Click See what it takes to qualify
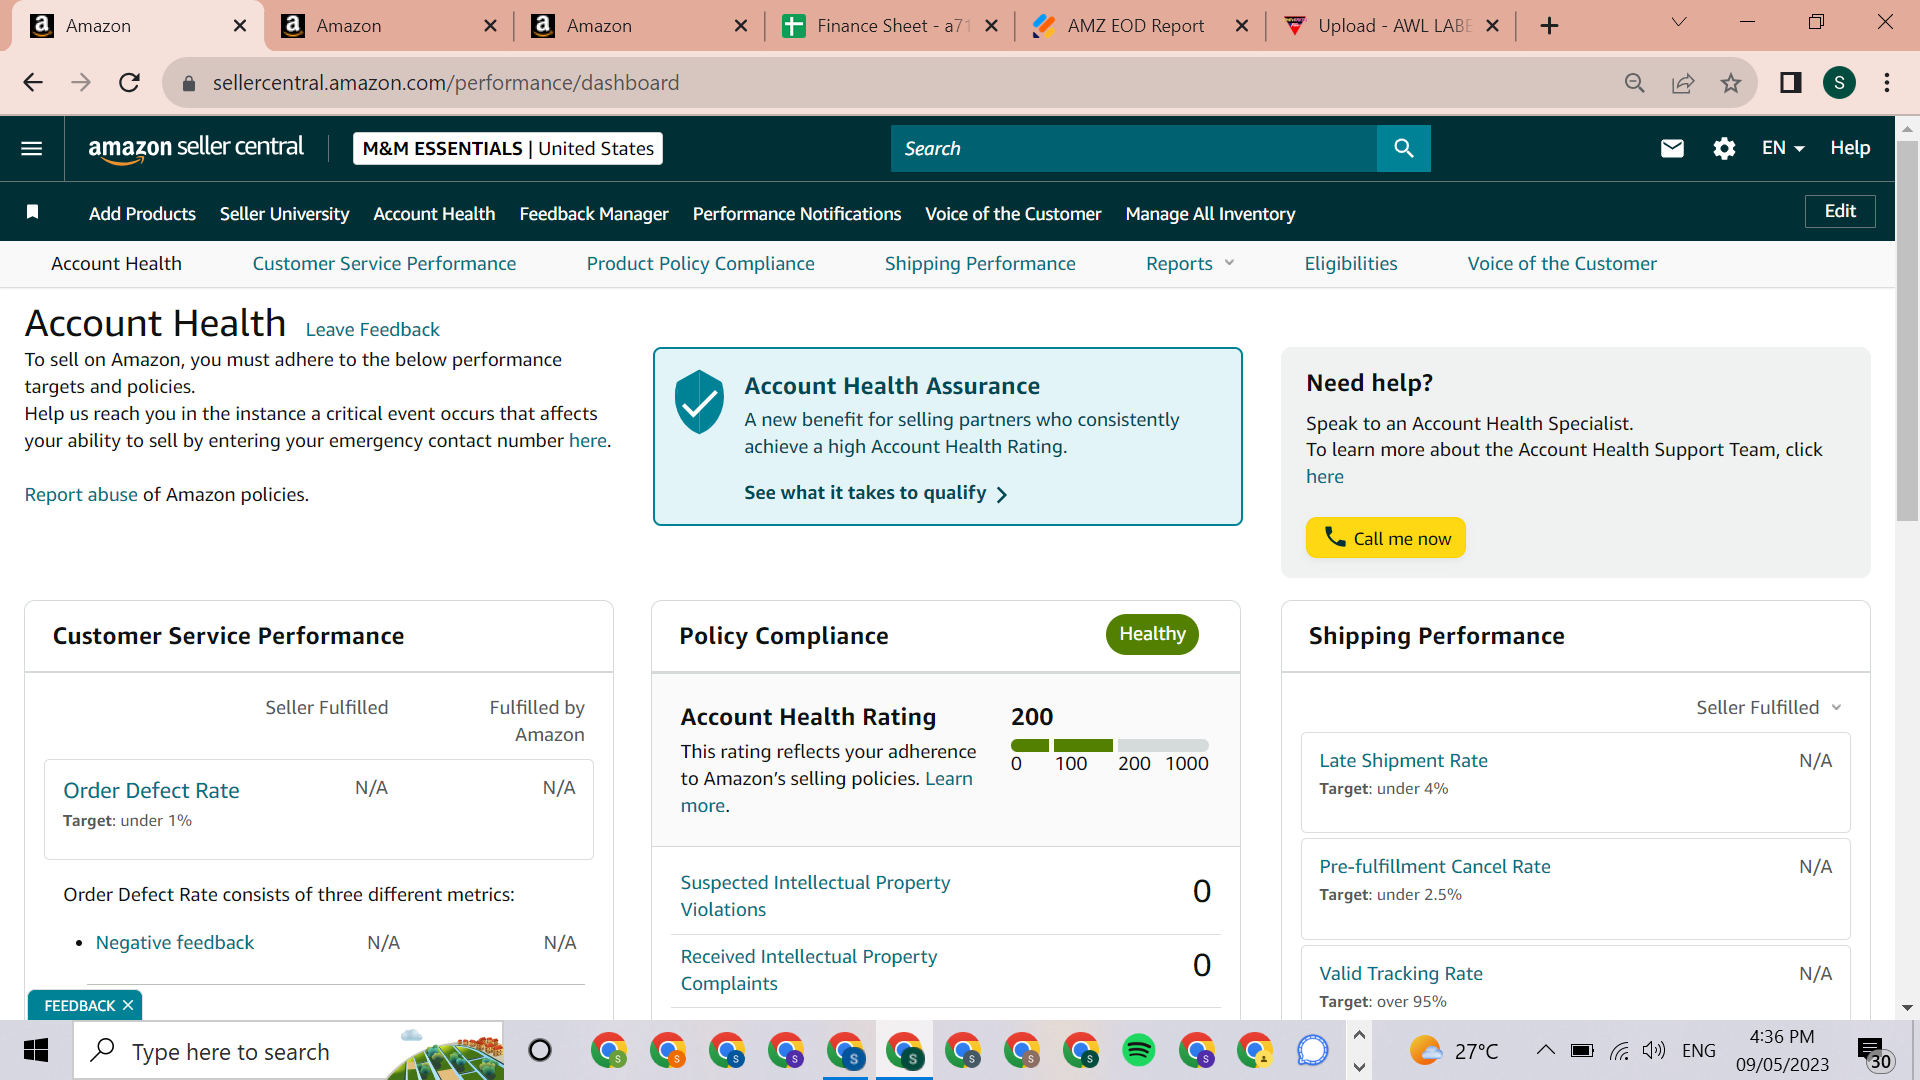 point(875,493)
